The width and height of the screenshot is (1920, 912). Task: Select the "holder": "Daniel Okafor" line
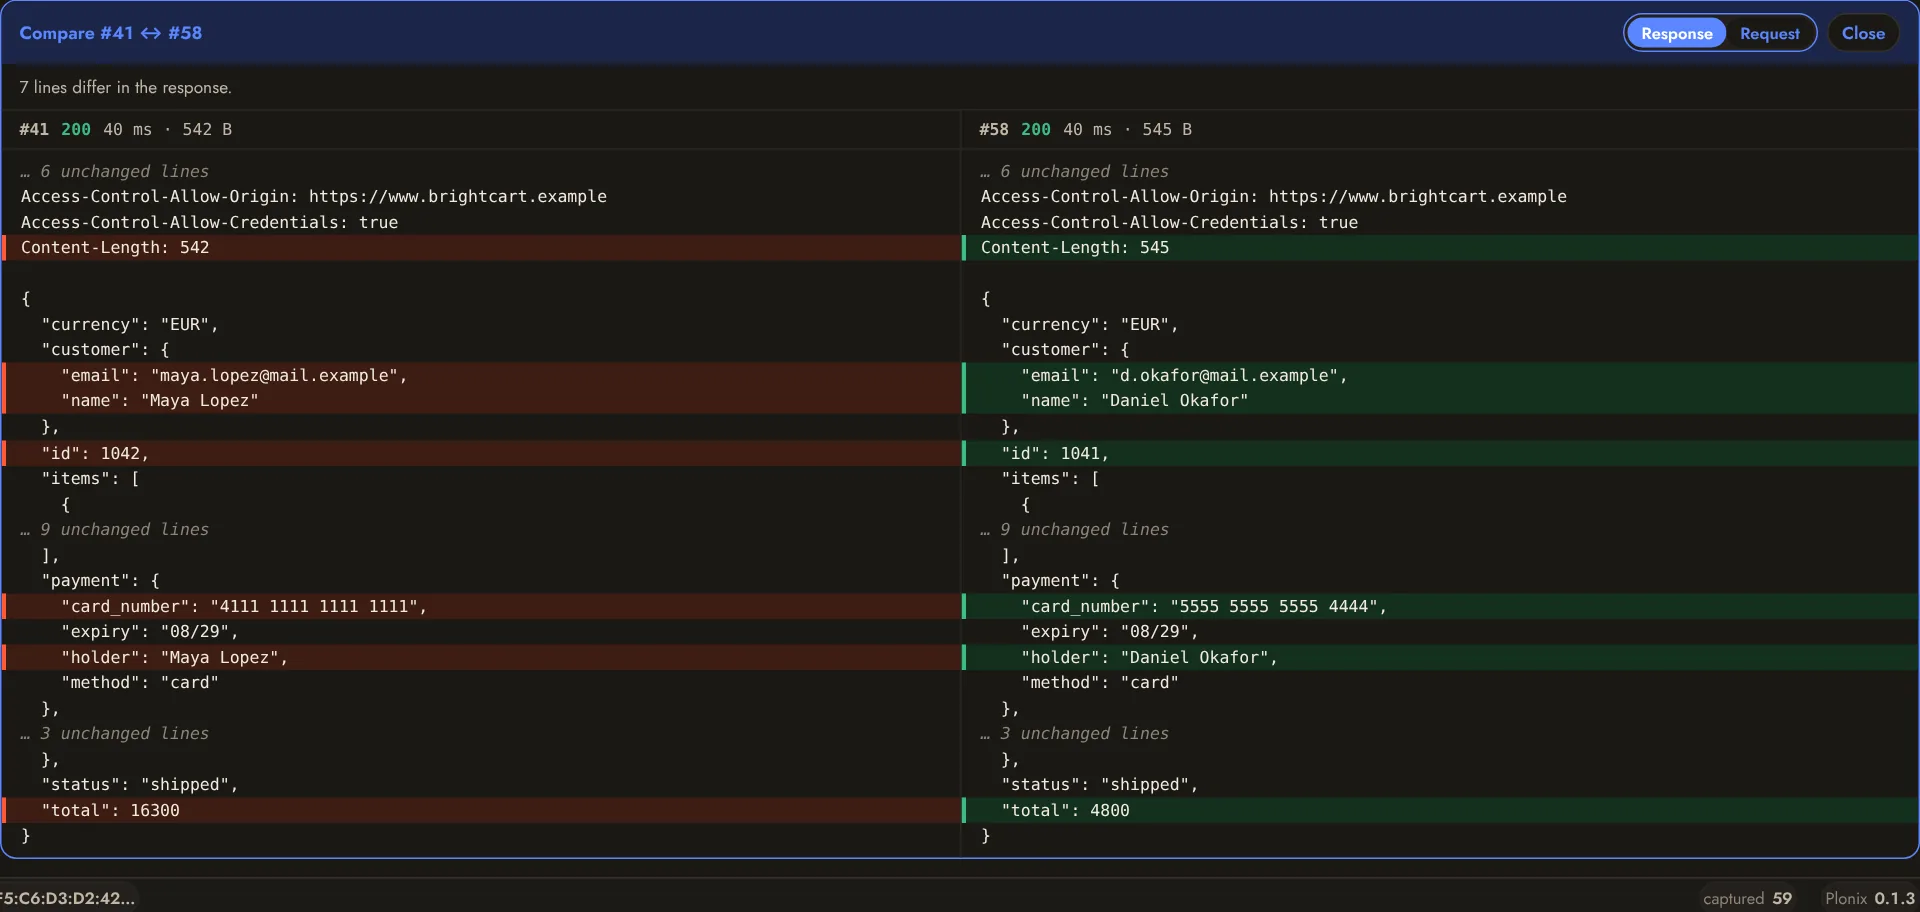(x=1440, y=657)
